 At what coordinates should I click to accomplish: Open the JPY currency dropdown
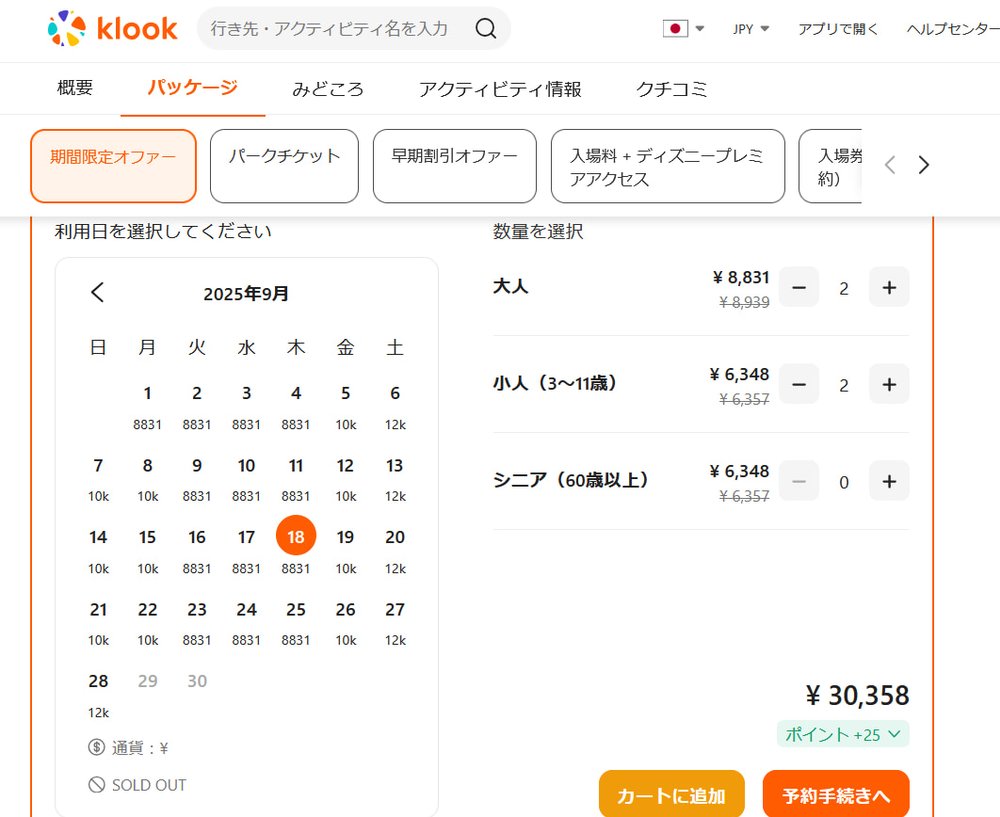(x=749, y=29)
